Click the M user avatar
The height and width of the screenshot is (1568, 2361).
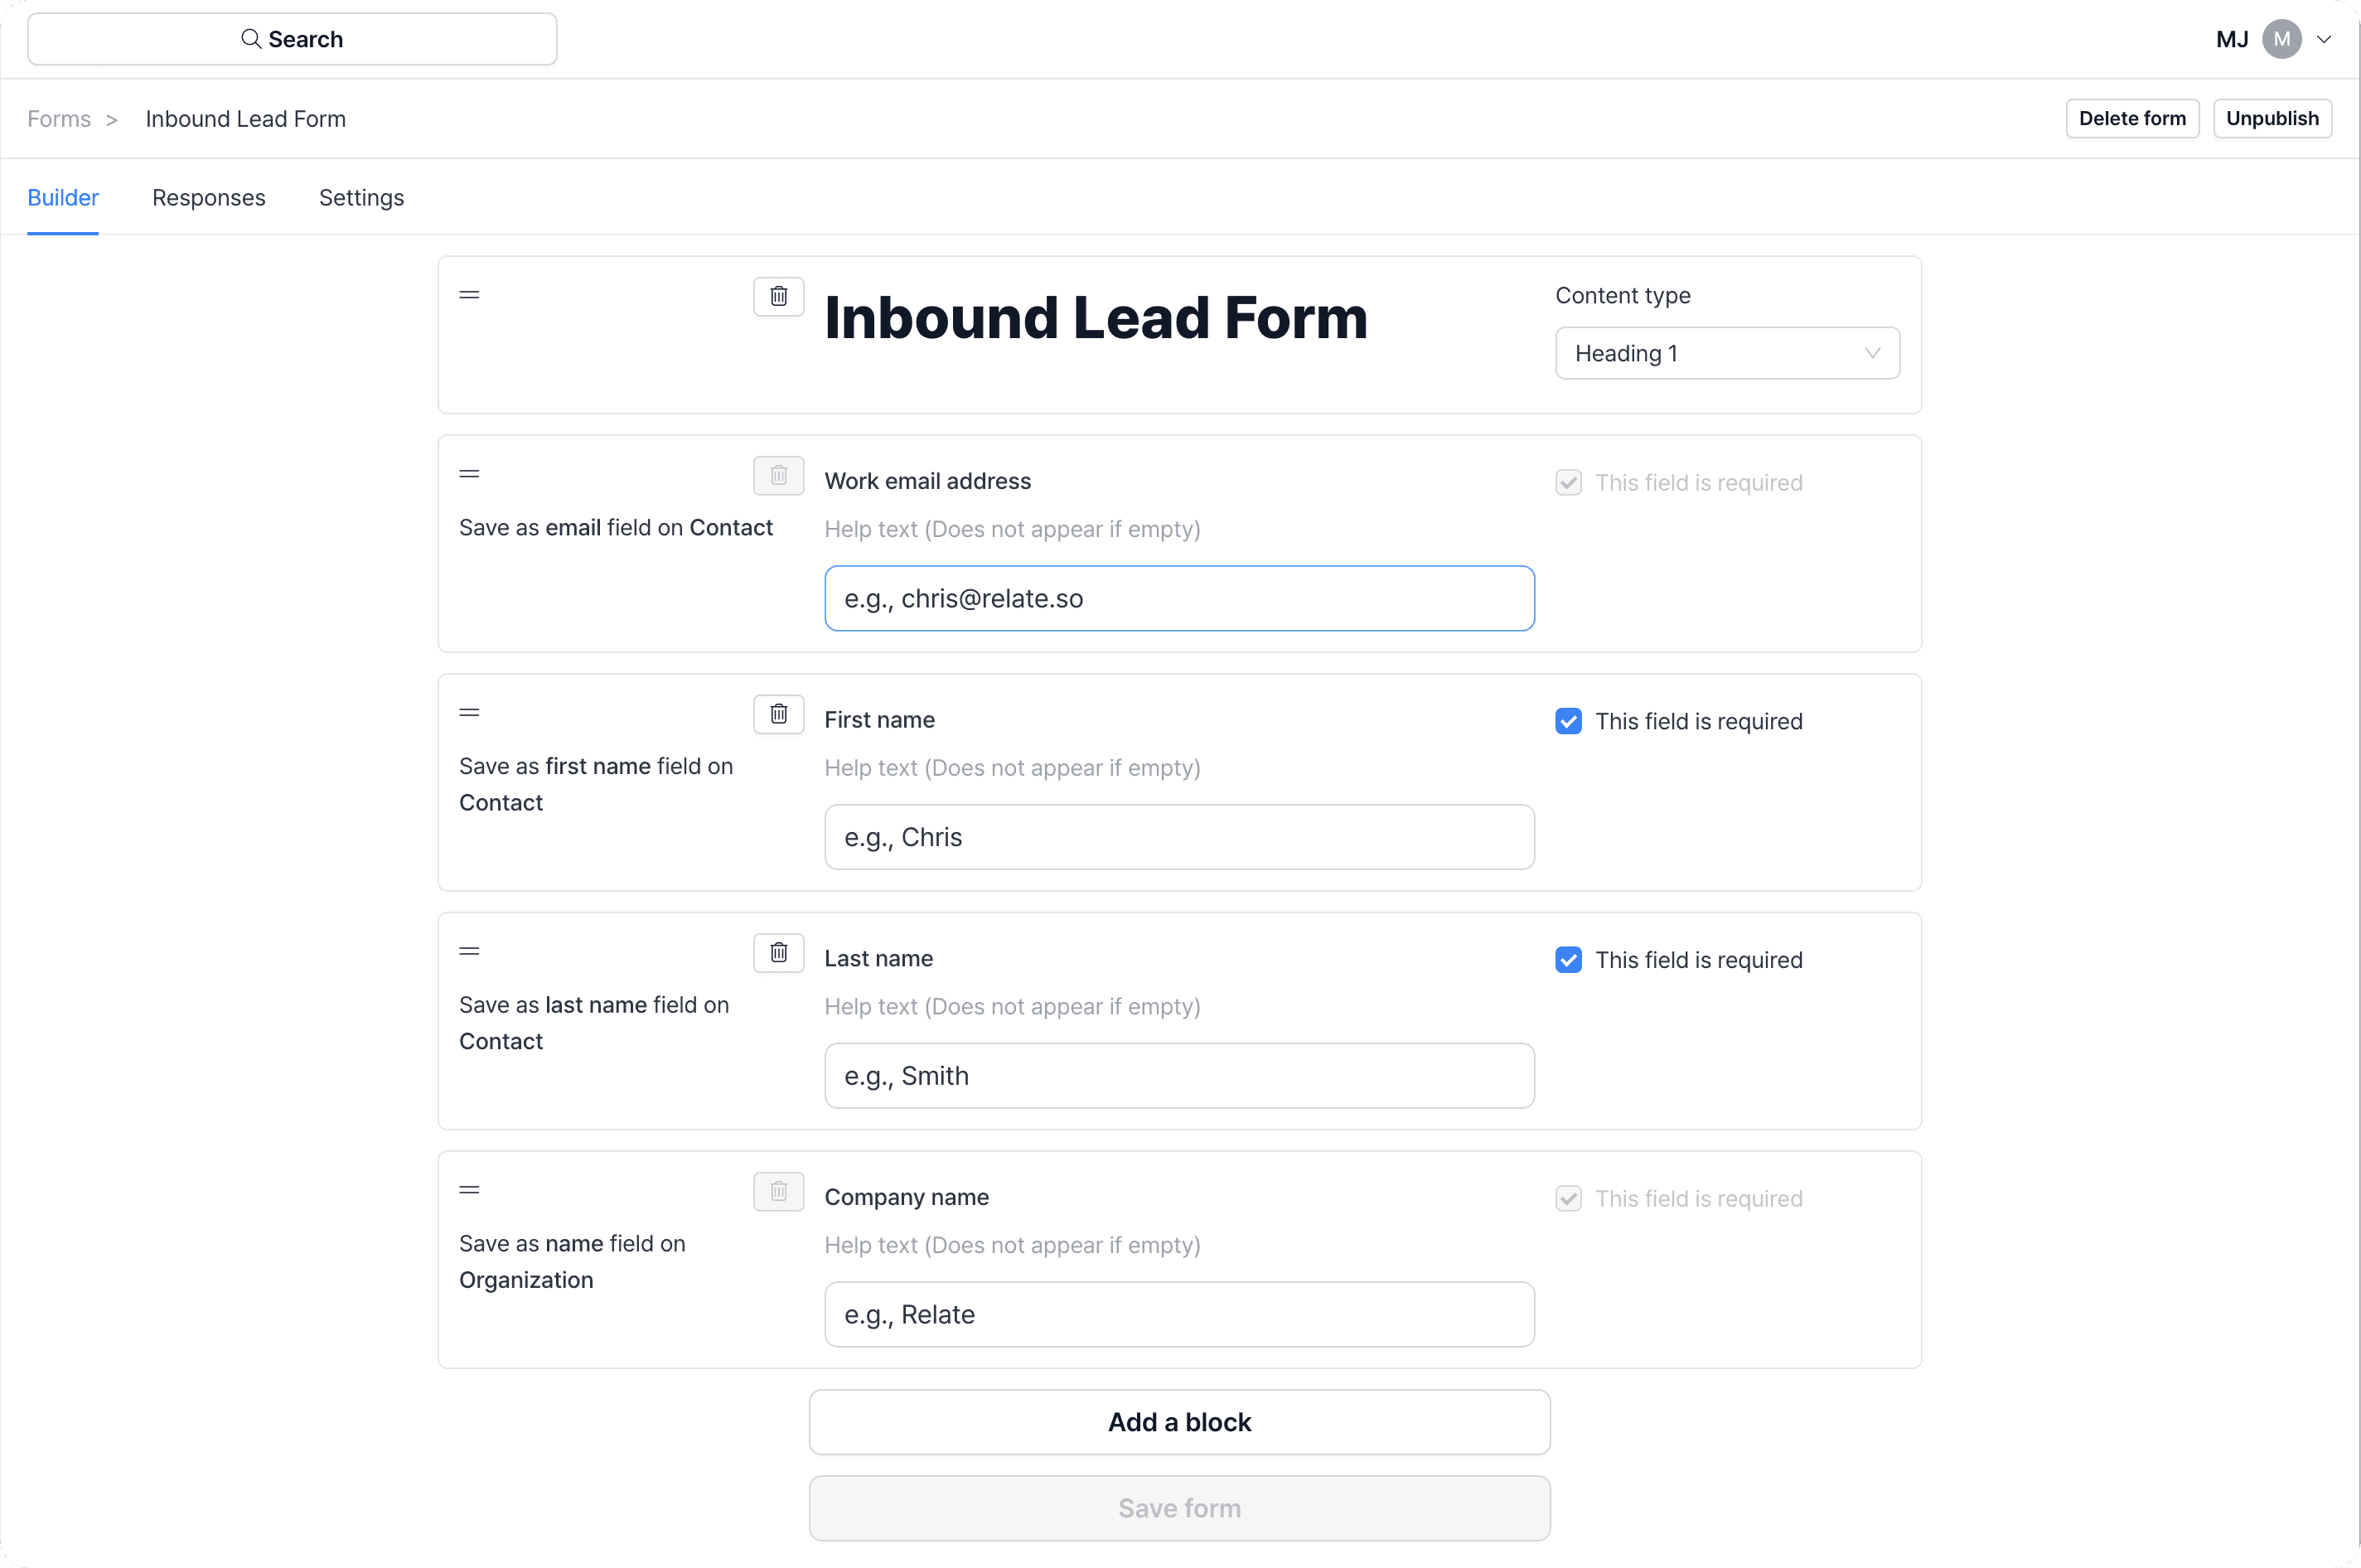tap(2281, 39)
